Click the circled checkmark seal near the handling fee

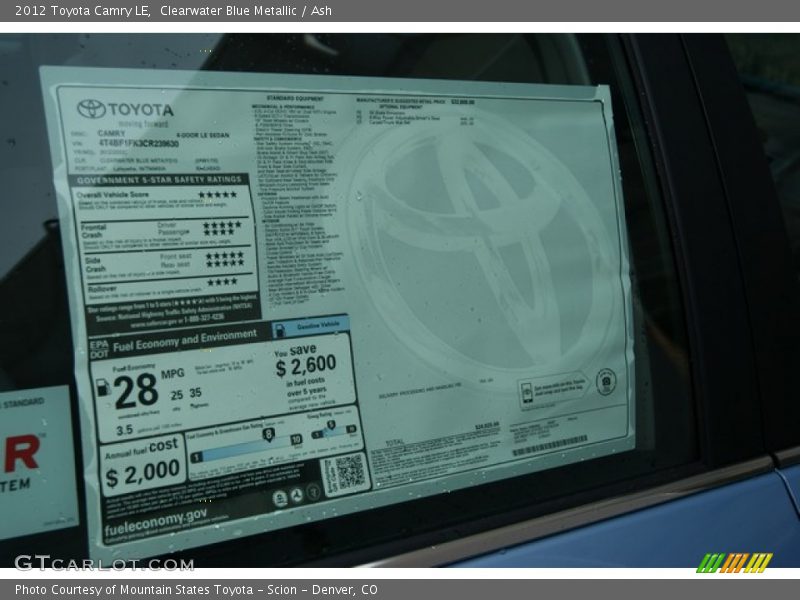click(x=606, y=381)
